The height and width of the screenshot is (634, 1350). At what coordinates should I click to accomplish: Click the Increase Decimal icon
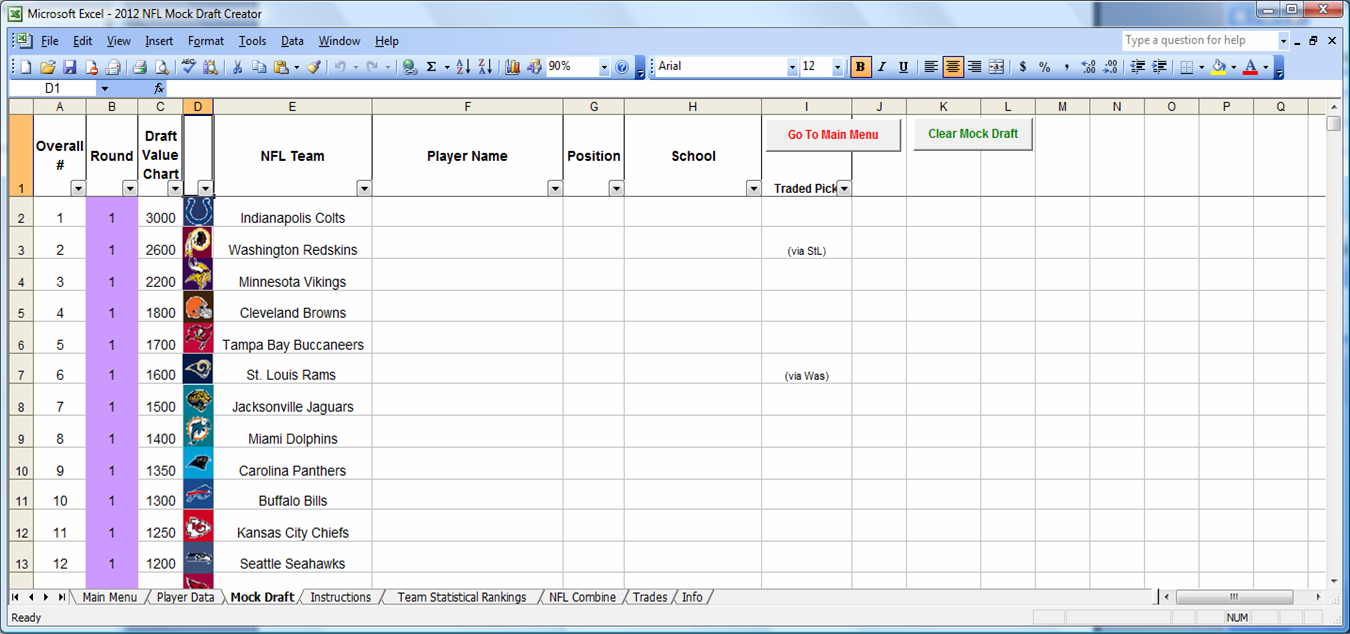(x=1089, y=67)
